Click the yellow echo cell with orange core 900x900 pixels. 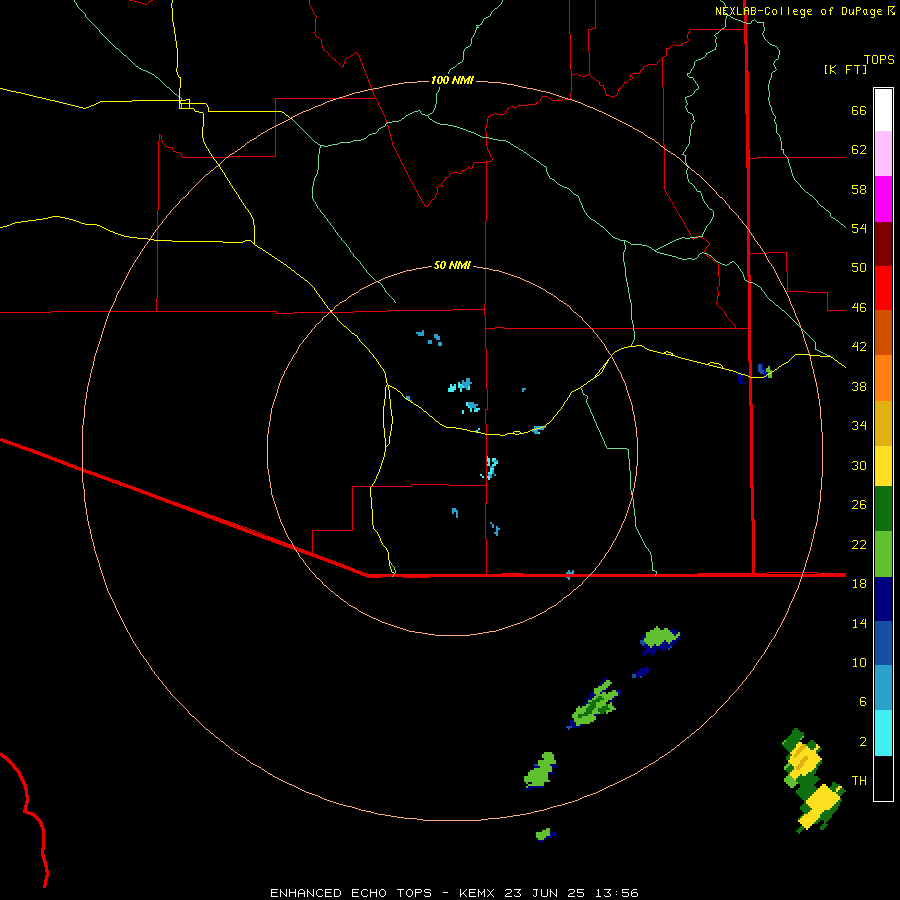coord(802,761)
